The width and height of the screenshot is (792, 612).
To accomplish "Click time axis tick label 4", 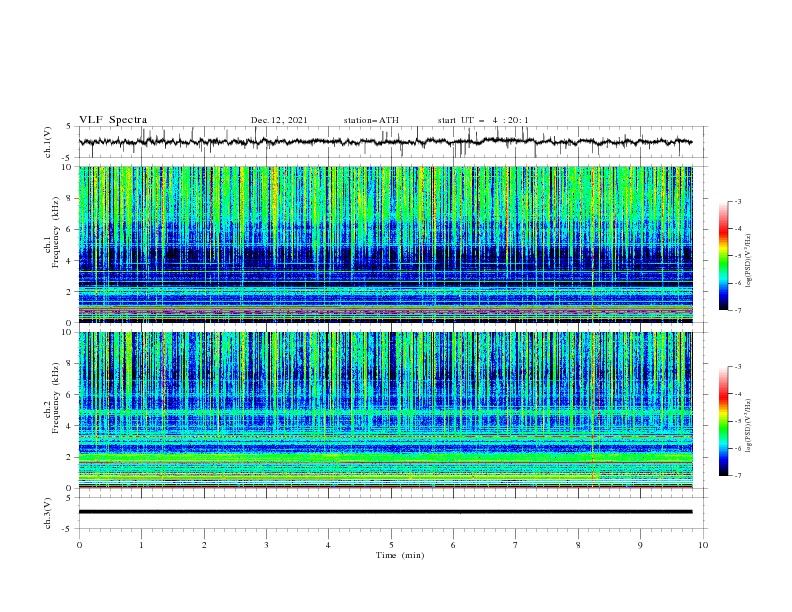I will point(328,545).
